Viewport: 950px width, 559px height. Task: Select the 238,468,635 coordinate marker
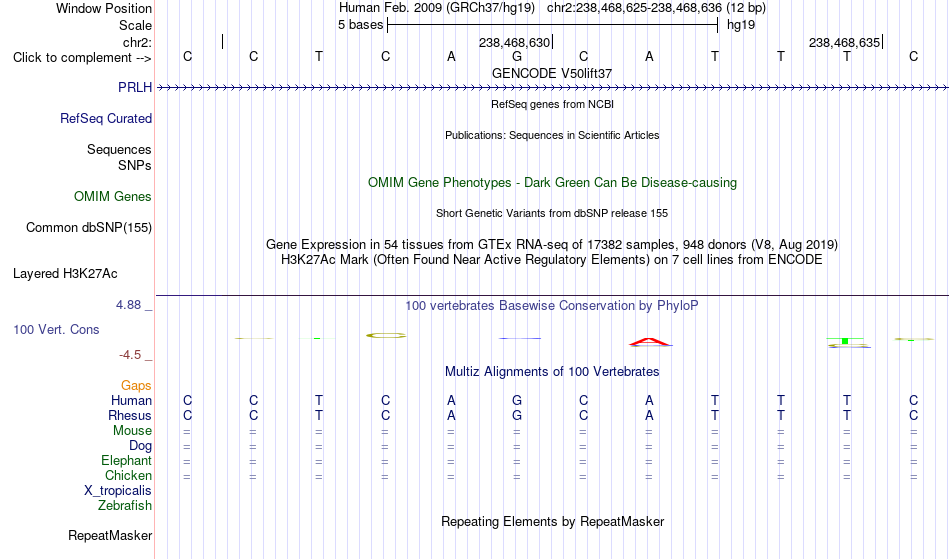[845, 42]
